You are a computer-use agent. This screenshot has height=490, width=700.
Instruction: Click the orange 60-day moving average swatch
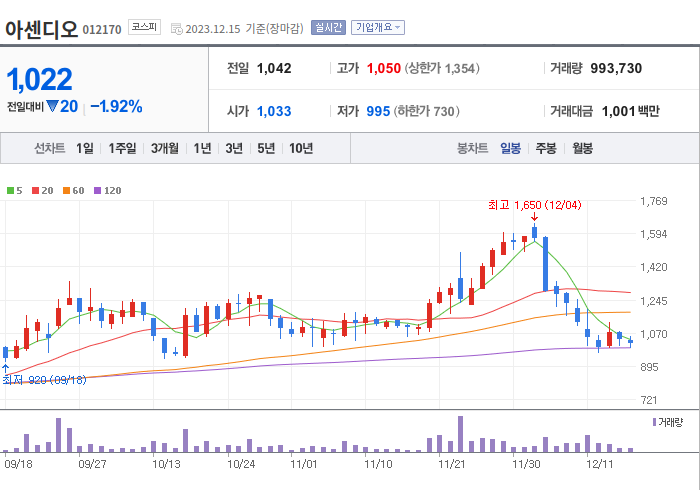coord(67,191)
